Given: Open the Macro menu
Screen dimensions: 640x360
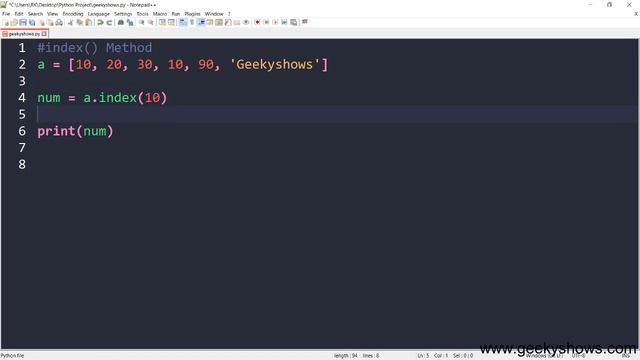Looking at the screenshot, I should coord(160,14).
